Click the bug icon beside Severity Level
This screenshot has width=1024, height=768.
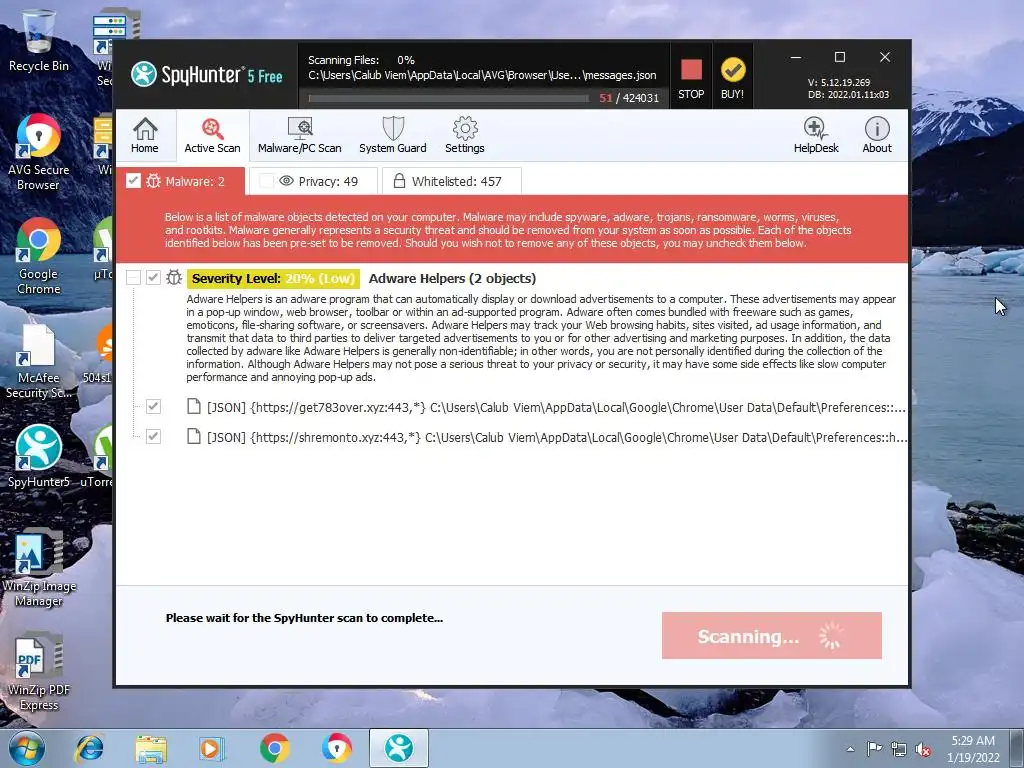click(x=174, y=278)
